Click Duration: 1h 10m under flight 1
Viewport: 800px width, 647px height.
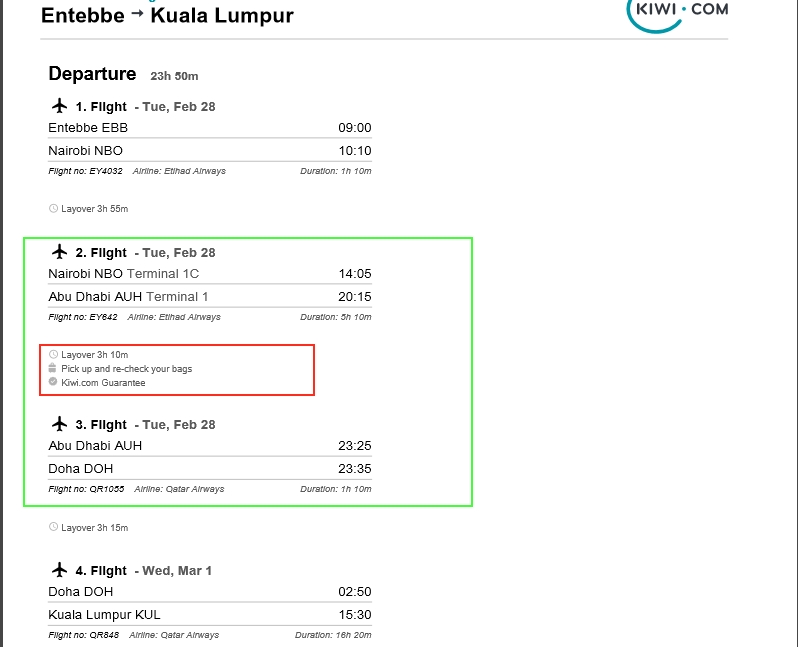pyautogui.click(x=336, y=171)
